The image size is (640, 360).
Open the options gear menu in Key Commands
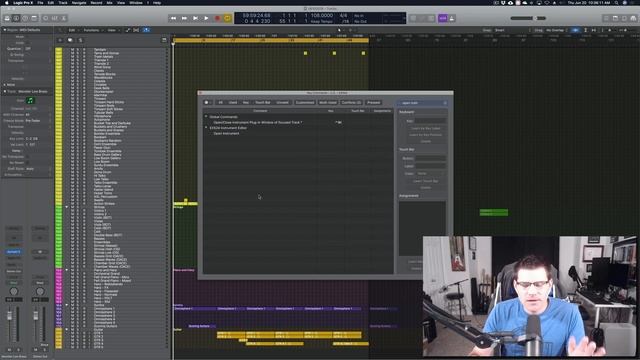point(207,102)
